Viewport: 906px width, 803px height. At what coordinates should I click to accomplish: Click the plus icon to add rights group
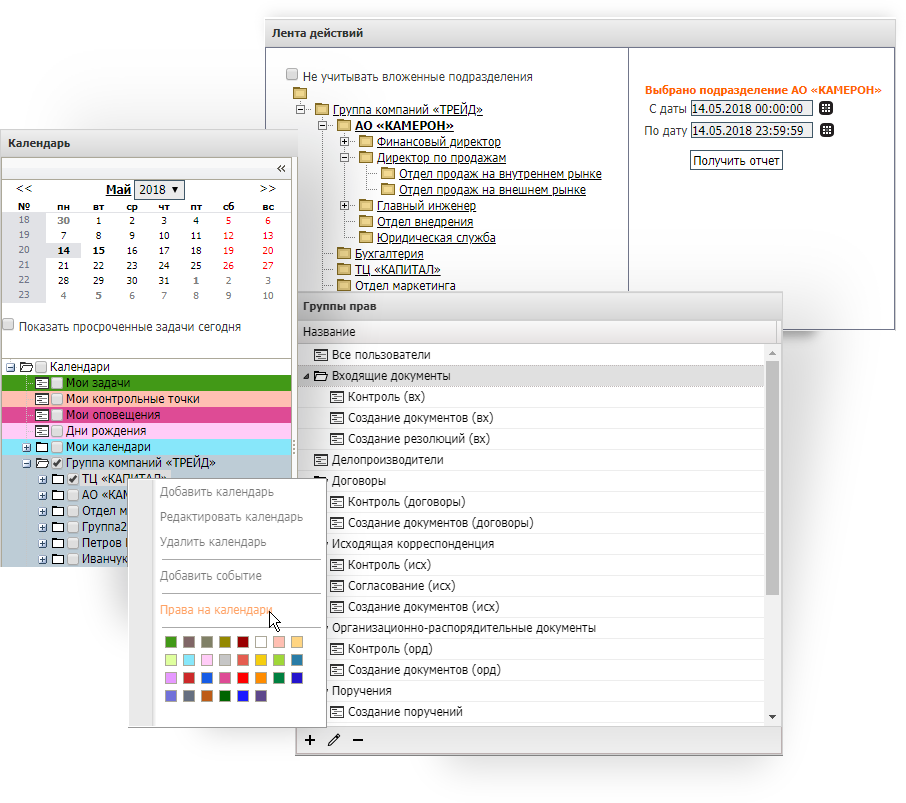coord(309,740)
